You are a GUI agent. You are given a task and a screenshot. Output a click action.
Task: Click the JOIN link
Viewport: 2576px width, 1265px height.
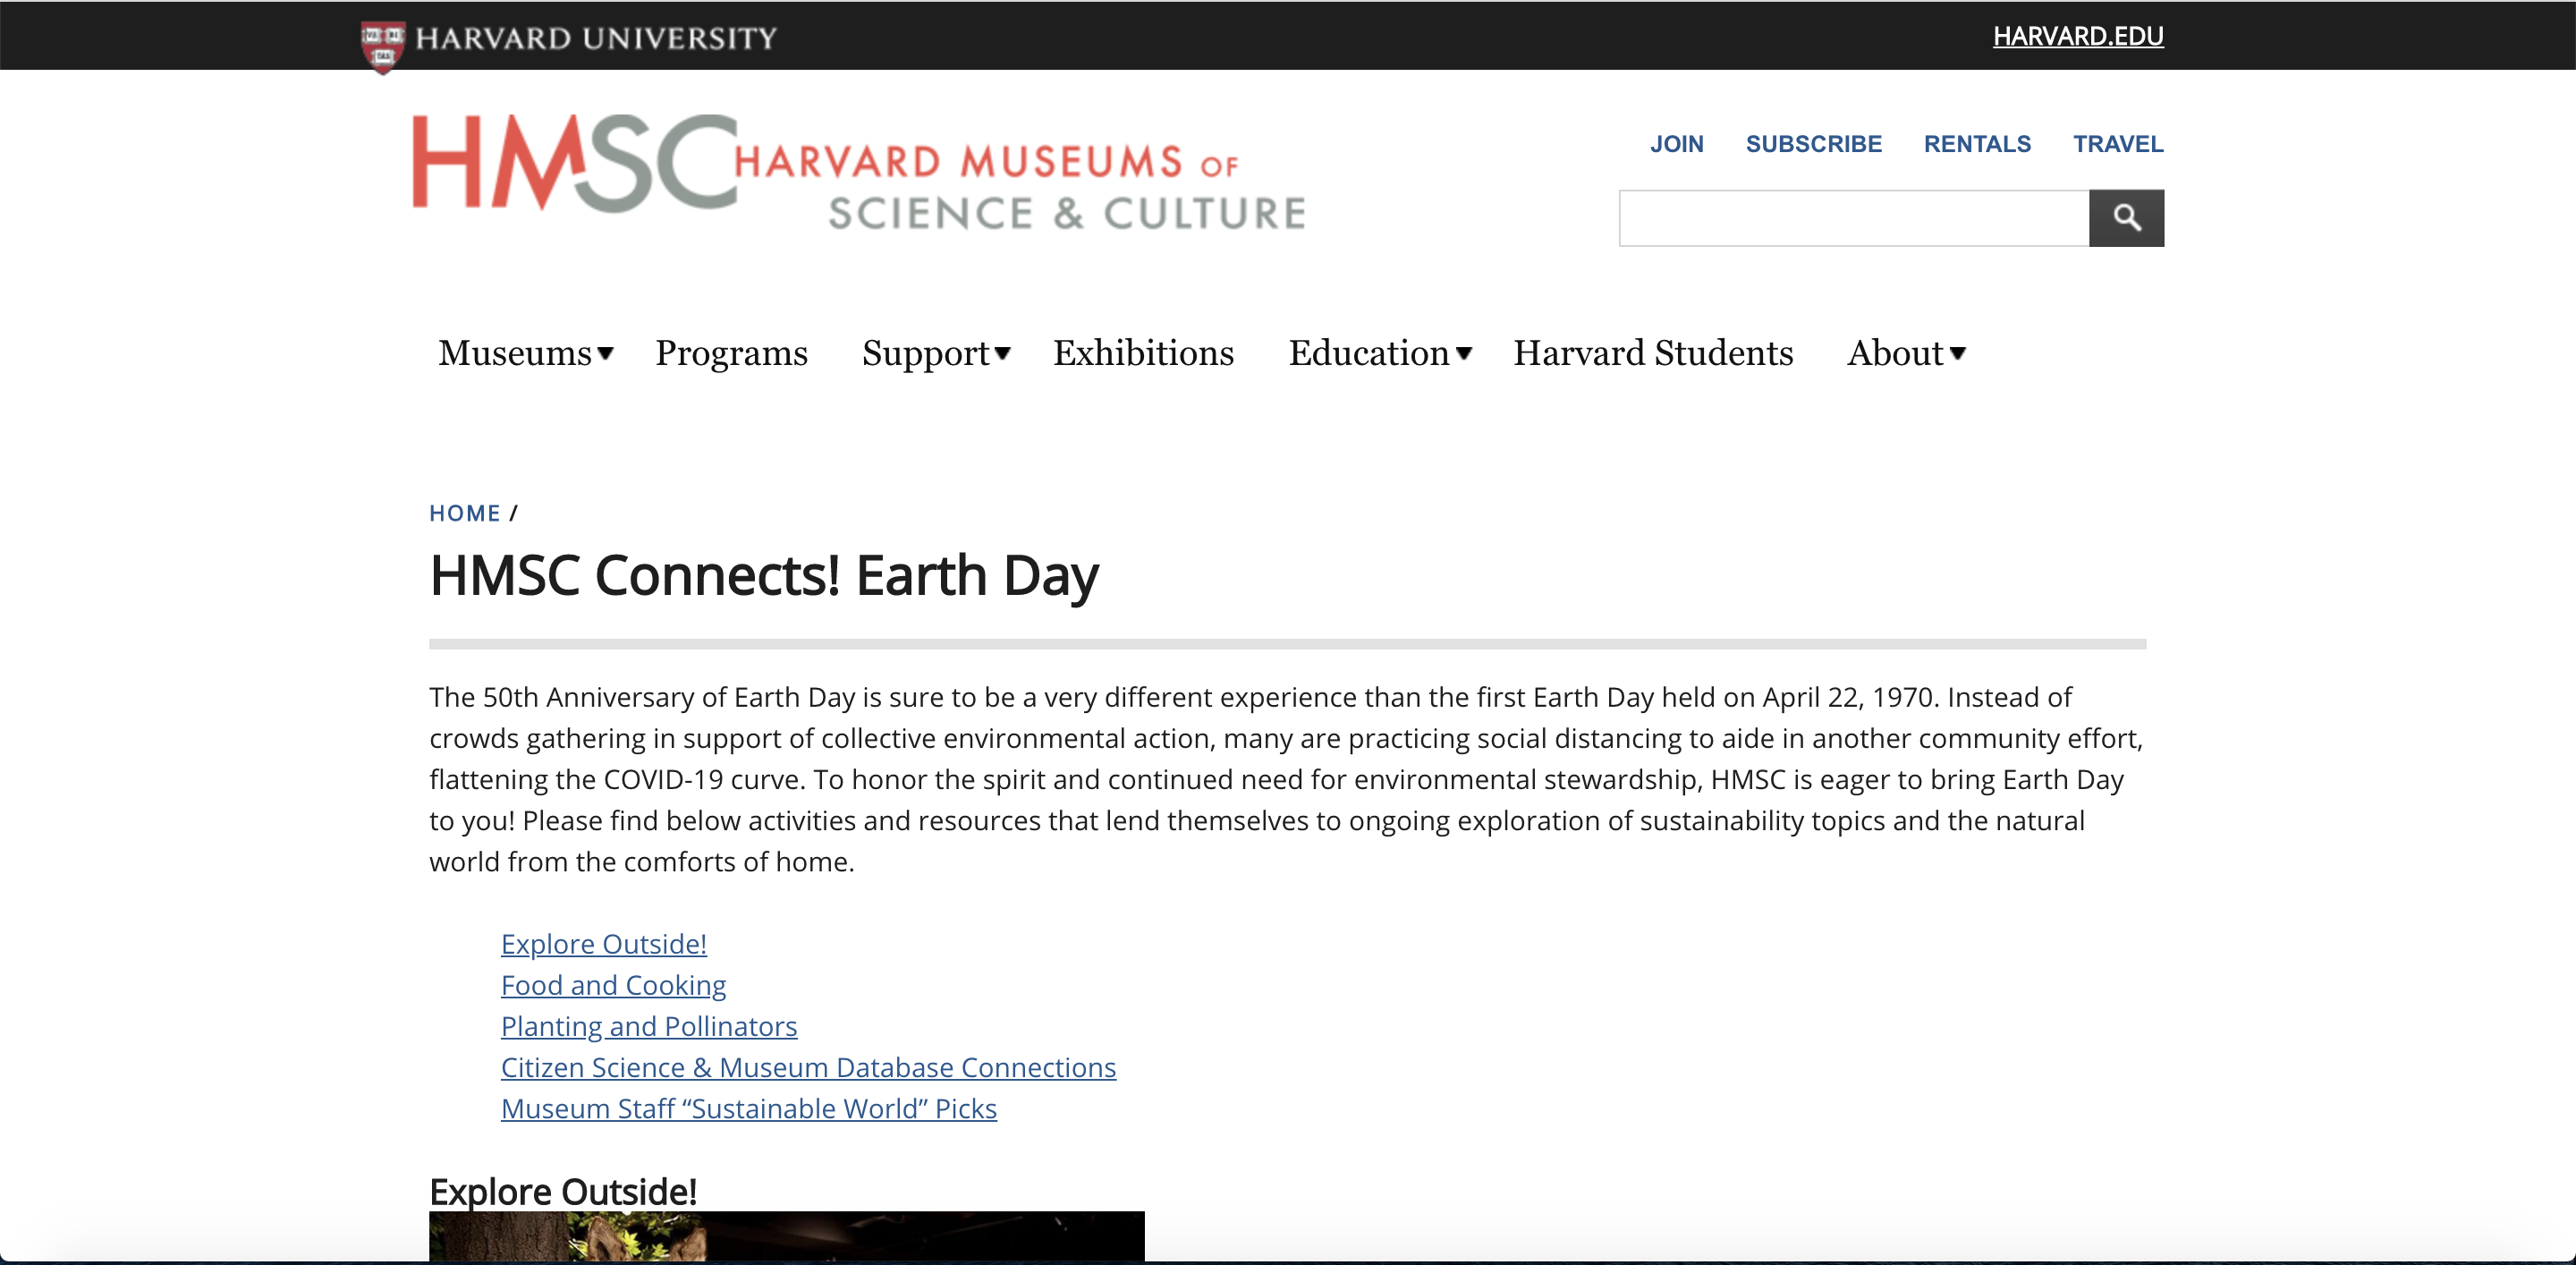coord(1676,144)
